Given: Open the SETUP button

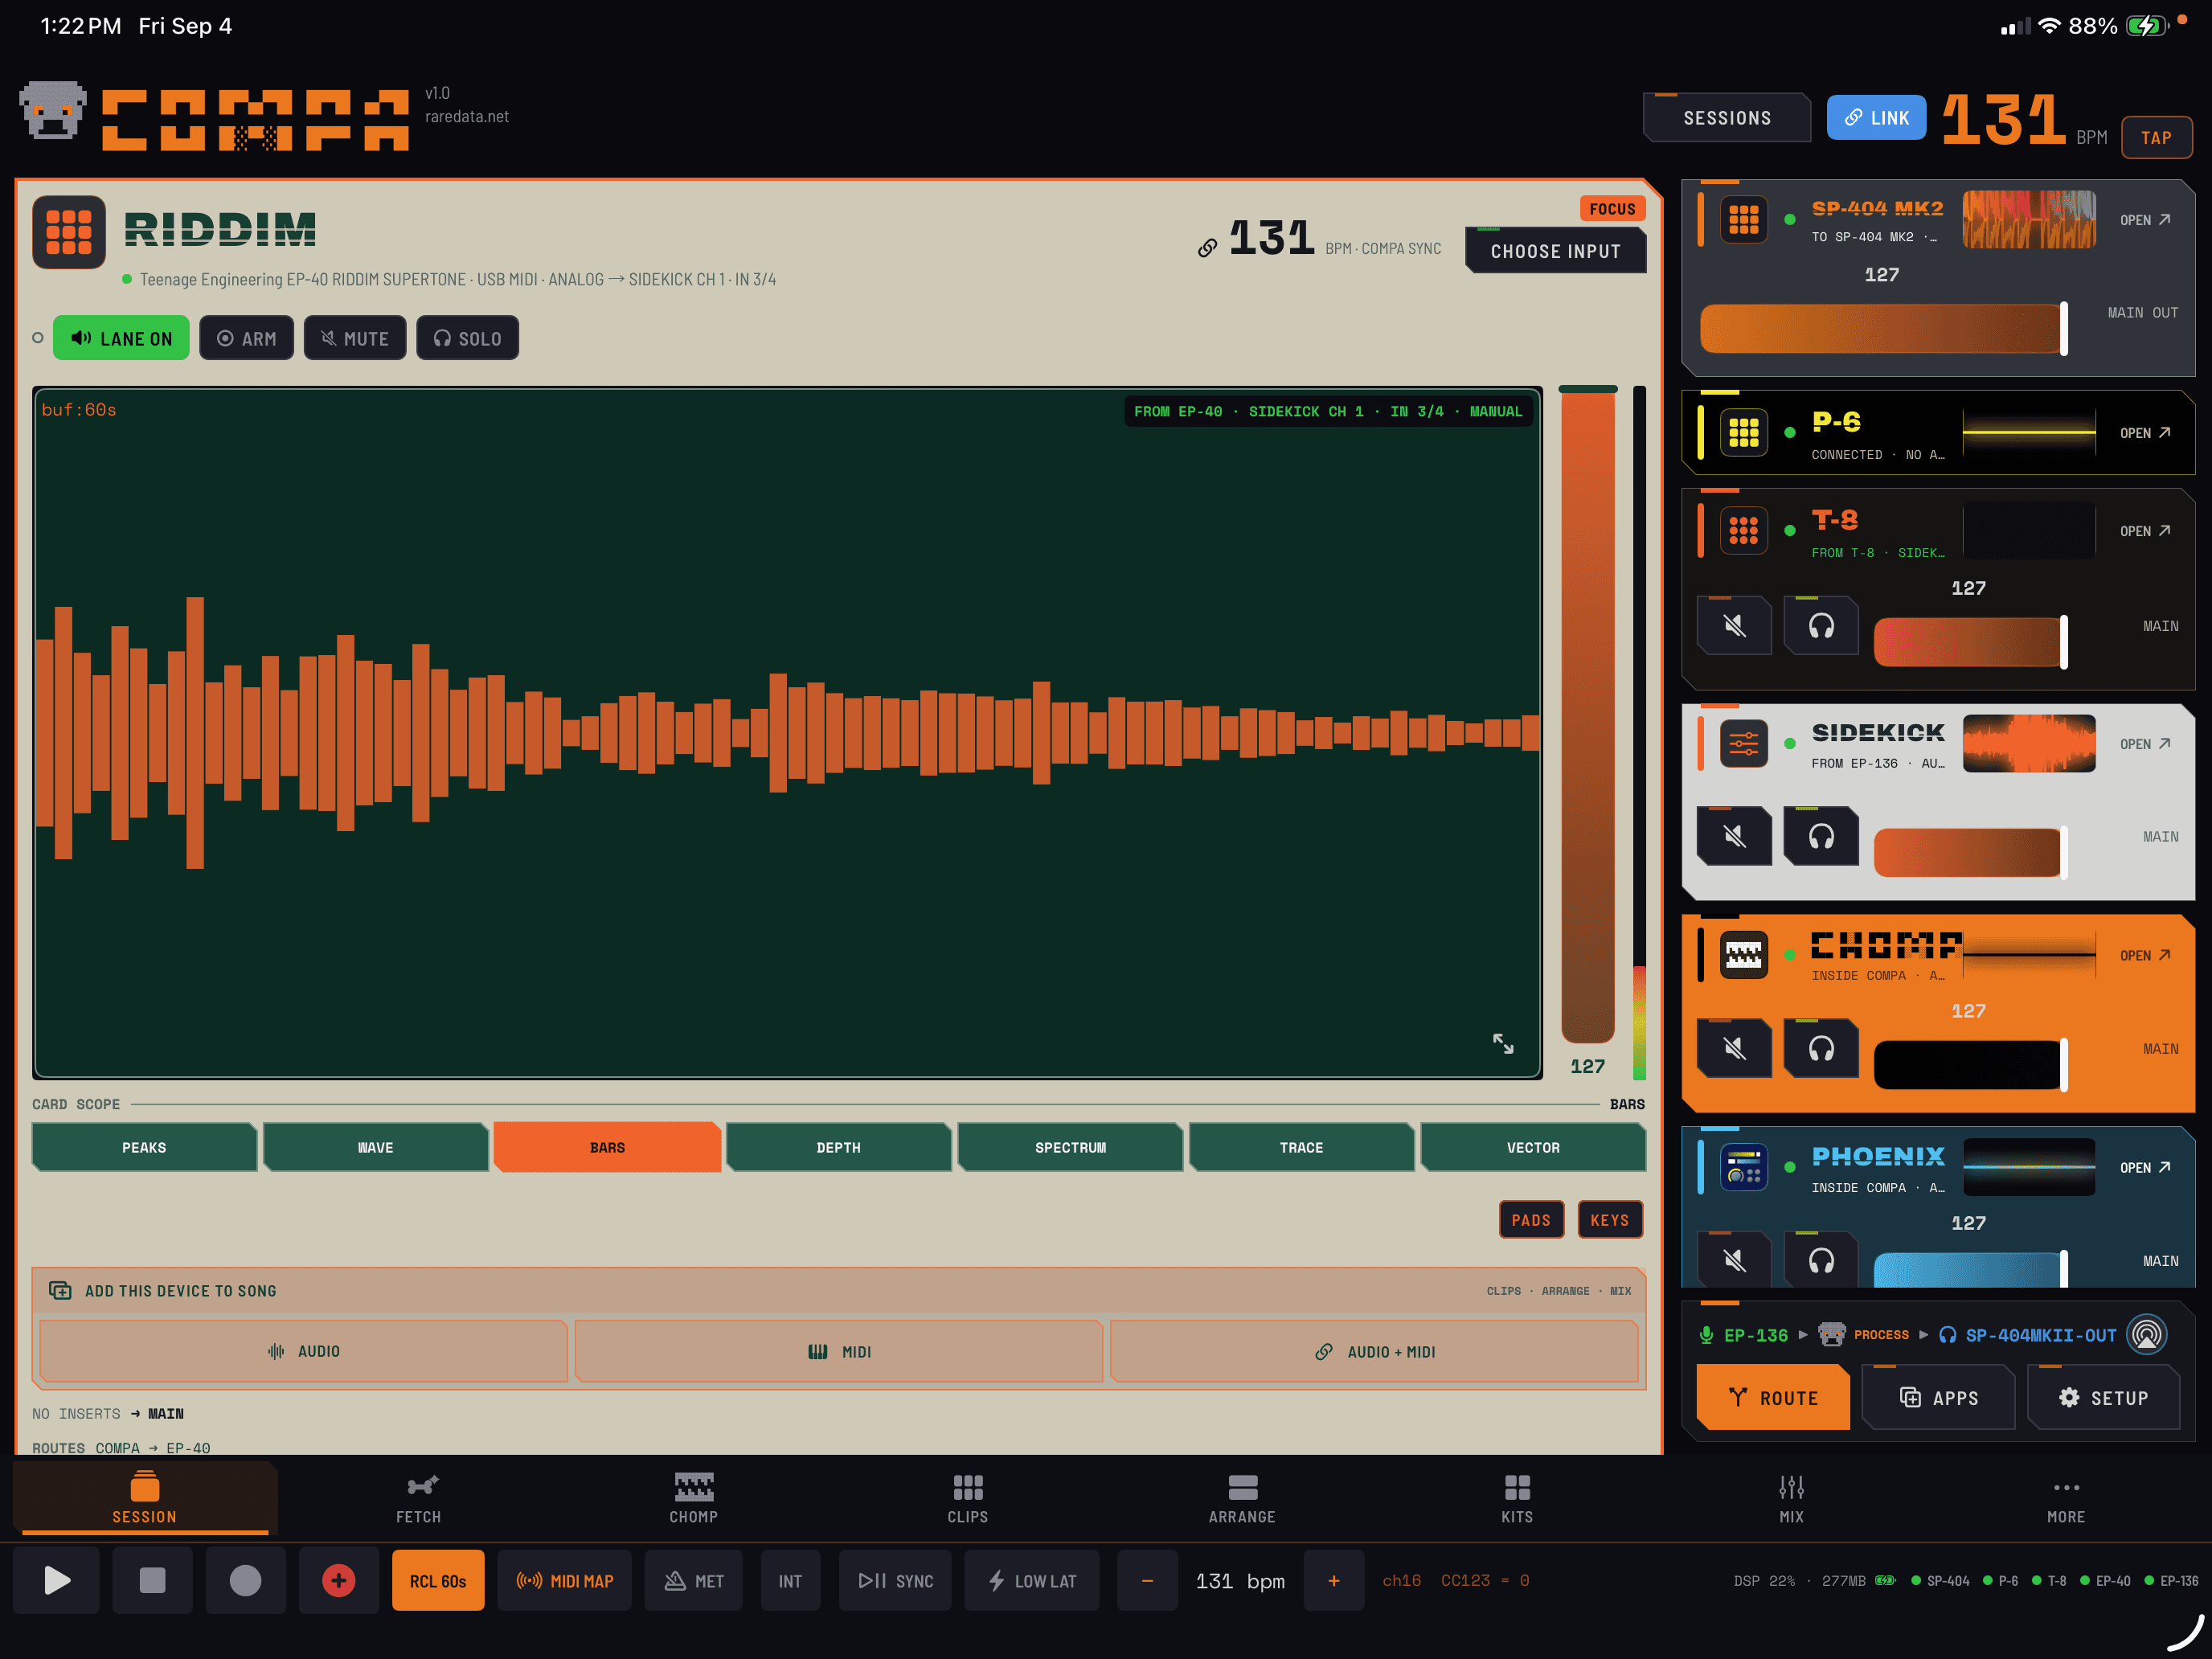Looking at the screenshot, I should pos(2103,1398).
